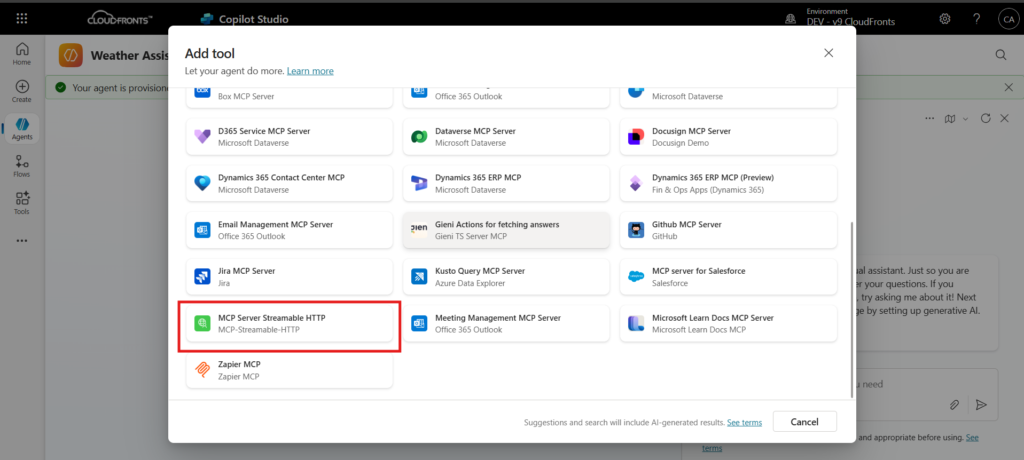Click the Github octocat icon
This screenshot has width=1024, height=460.
[636, 230]
